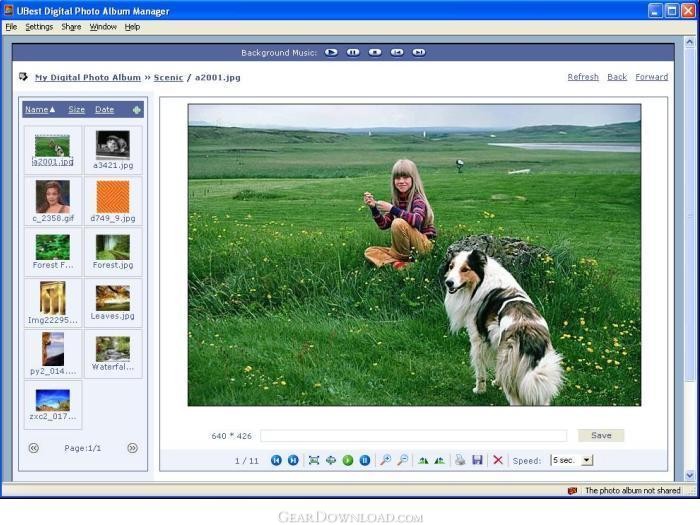The height and width of the screenshot is (525, 700).
Task: Zoom out of the photo
Action: [x=403, y=460]
